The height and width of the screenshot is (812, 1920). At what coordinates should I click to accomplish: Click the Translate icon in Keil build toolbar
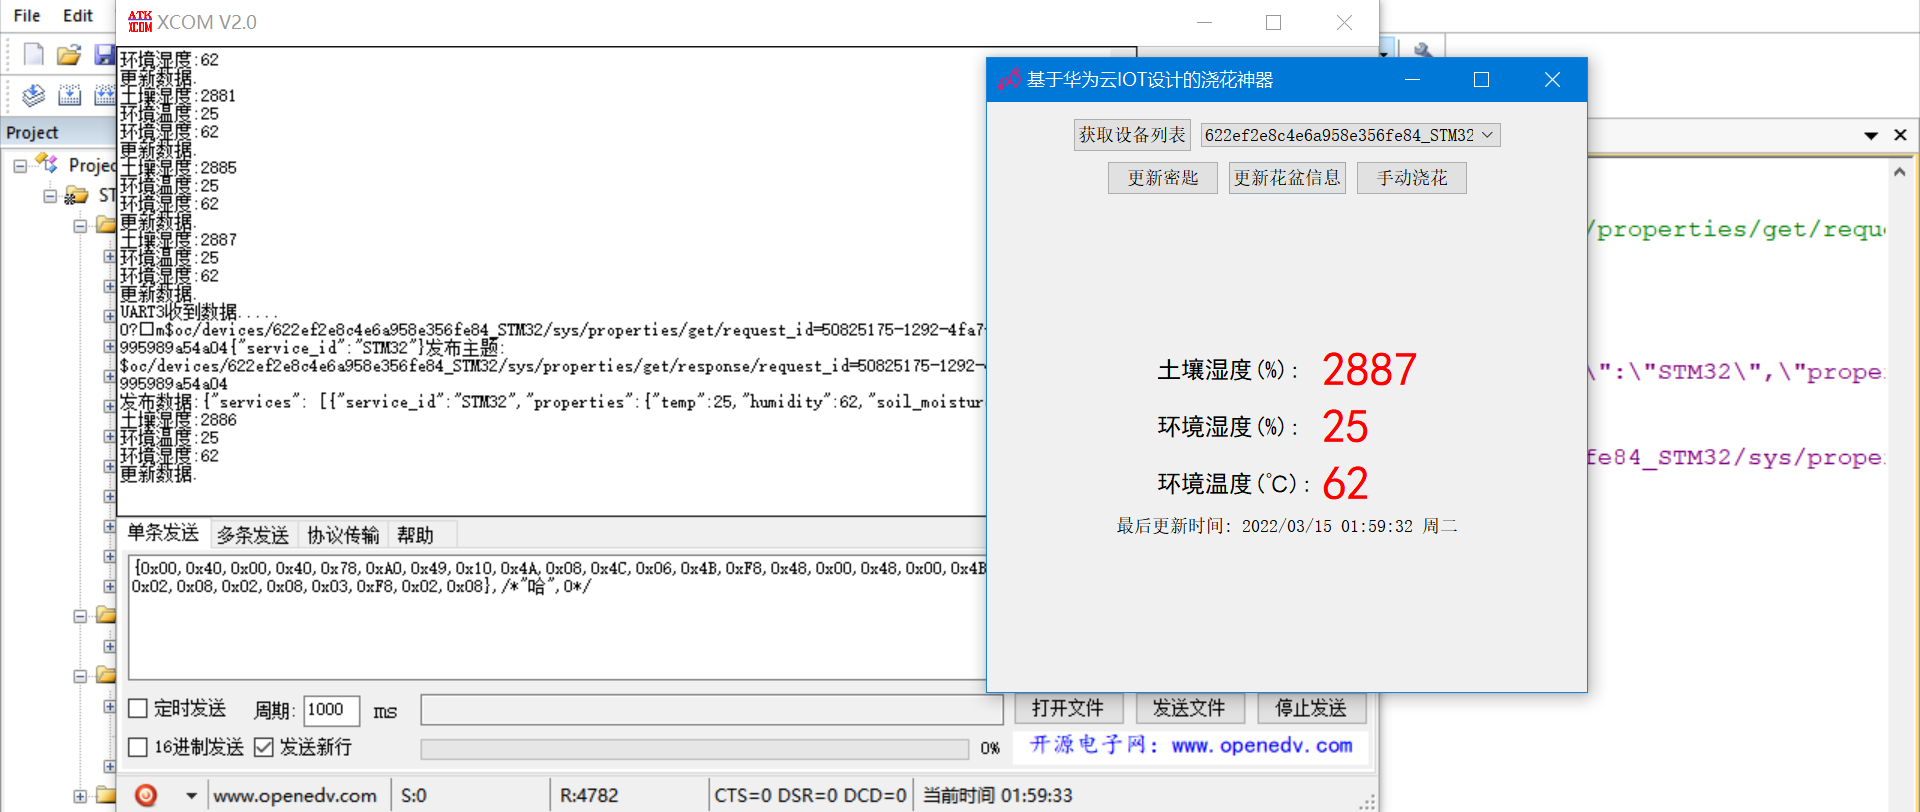(34, 95)
